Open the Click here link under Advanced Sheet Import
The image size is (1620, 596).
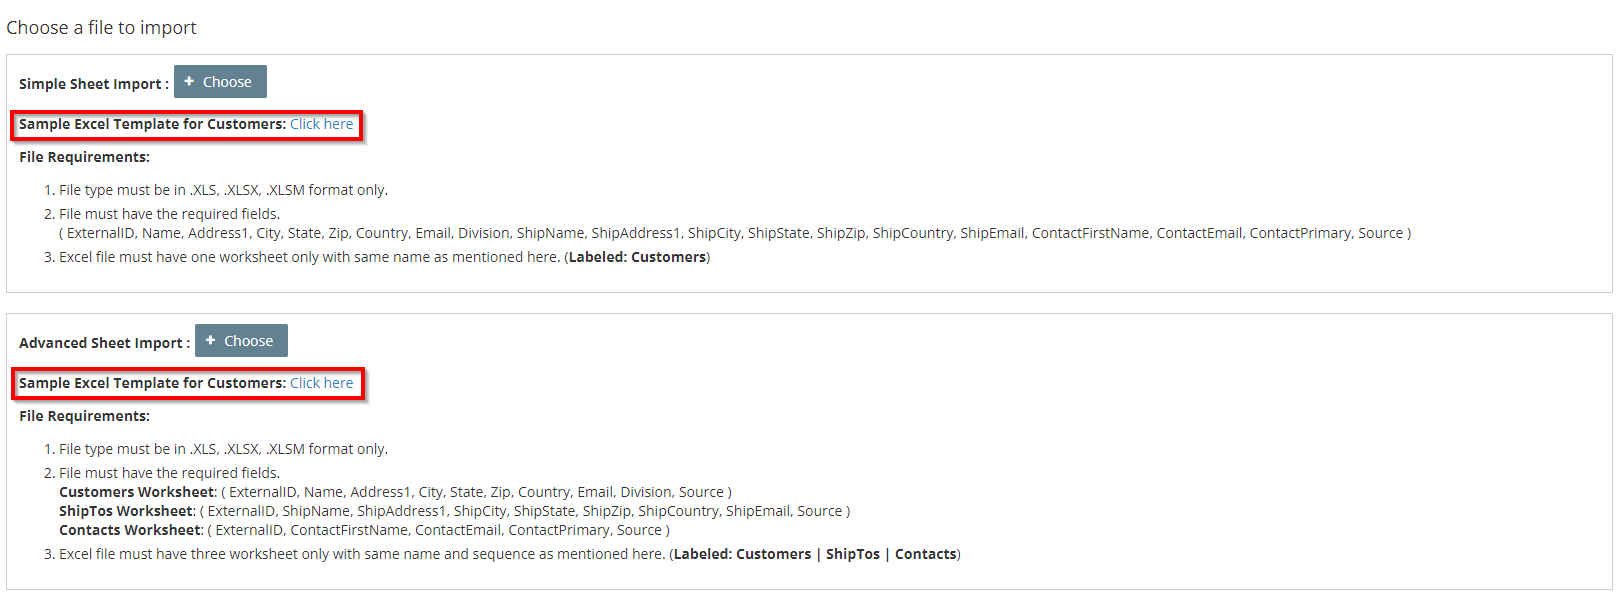(322, 383)
